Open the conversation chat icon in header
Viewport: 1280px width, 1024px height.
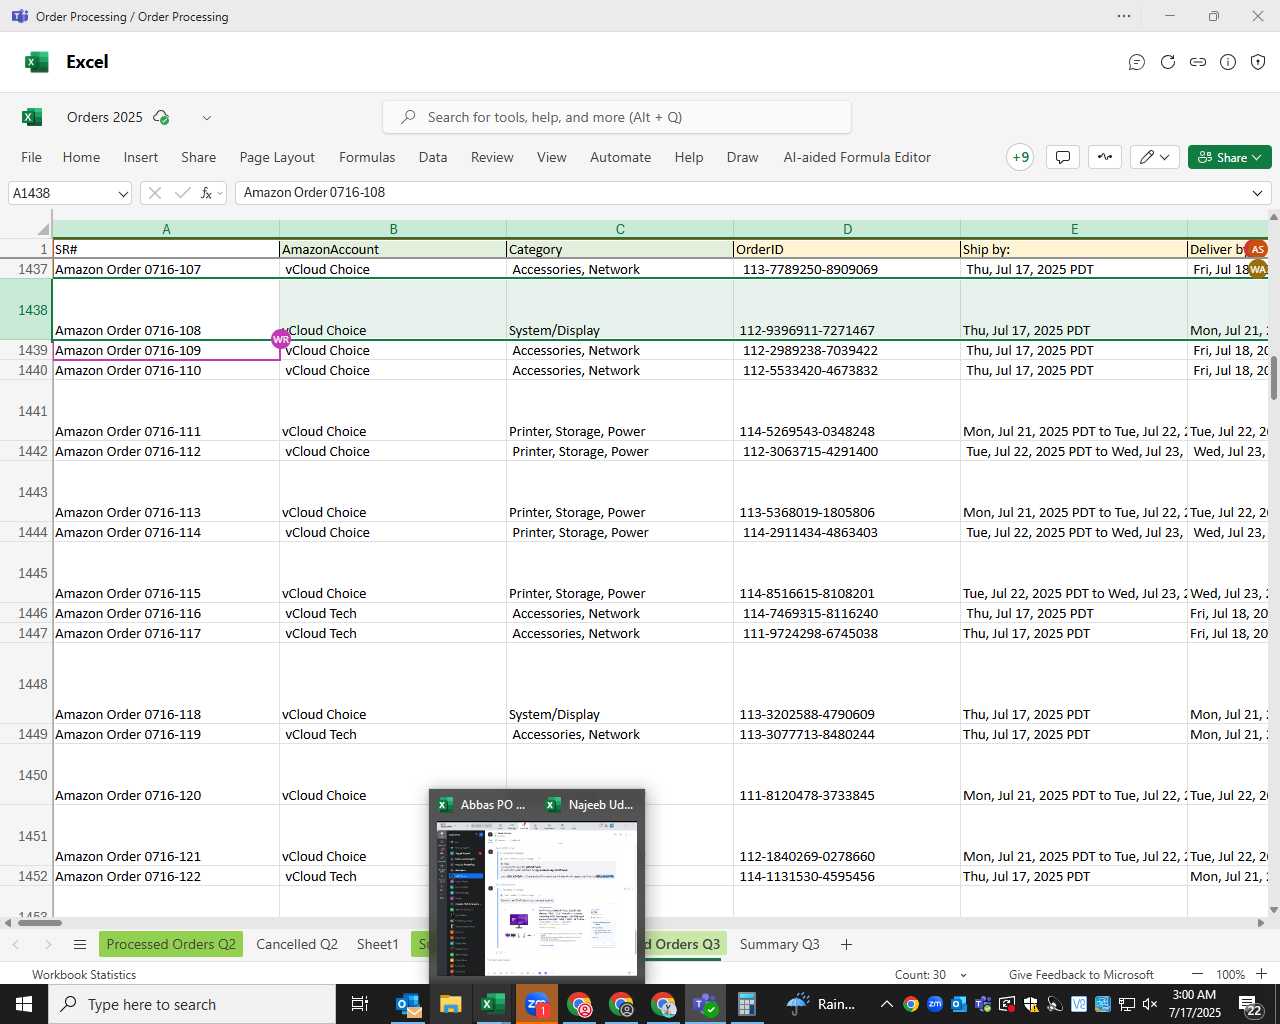pyautogui.click(x=1137, y=62)
